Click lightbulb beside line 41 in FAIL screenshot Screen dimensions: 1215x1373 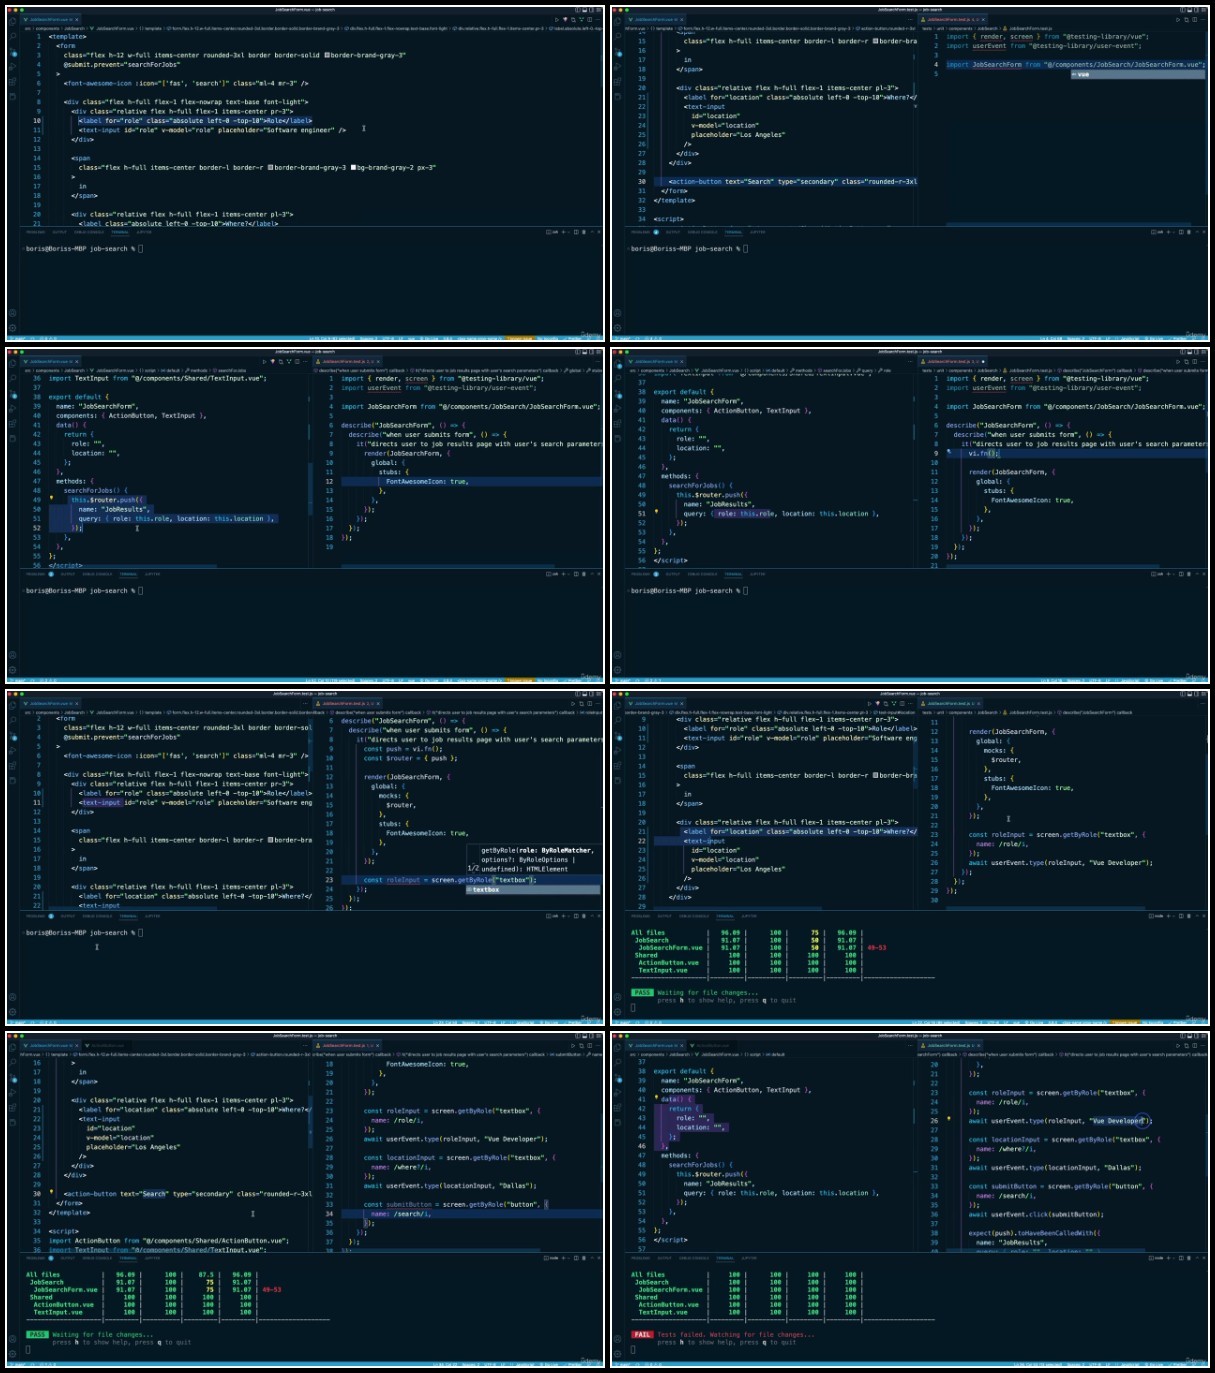[x=656, y=1096]
